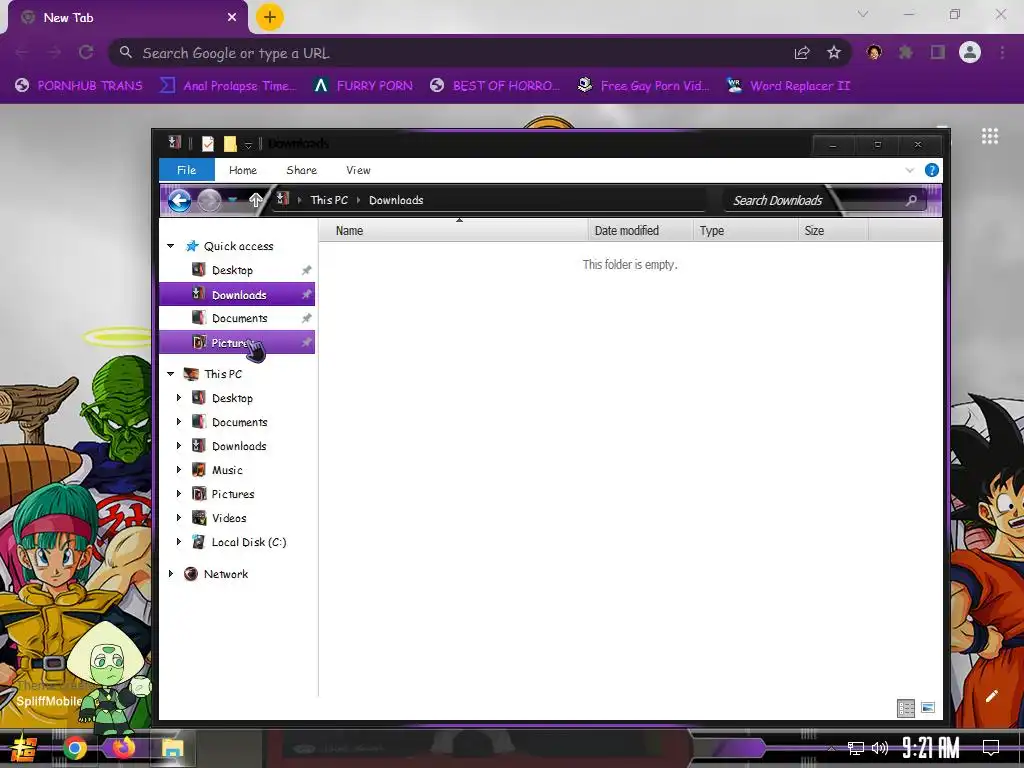
Task: Open pinned Pictures under Quick access
Action: pyautogui.click(x=237, y=342)
